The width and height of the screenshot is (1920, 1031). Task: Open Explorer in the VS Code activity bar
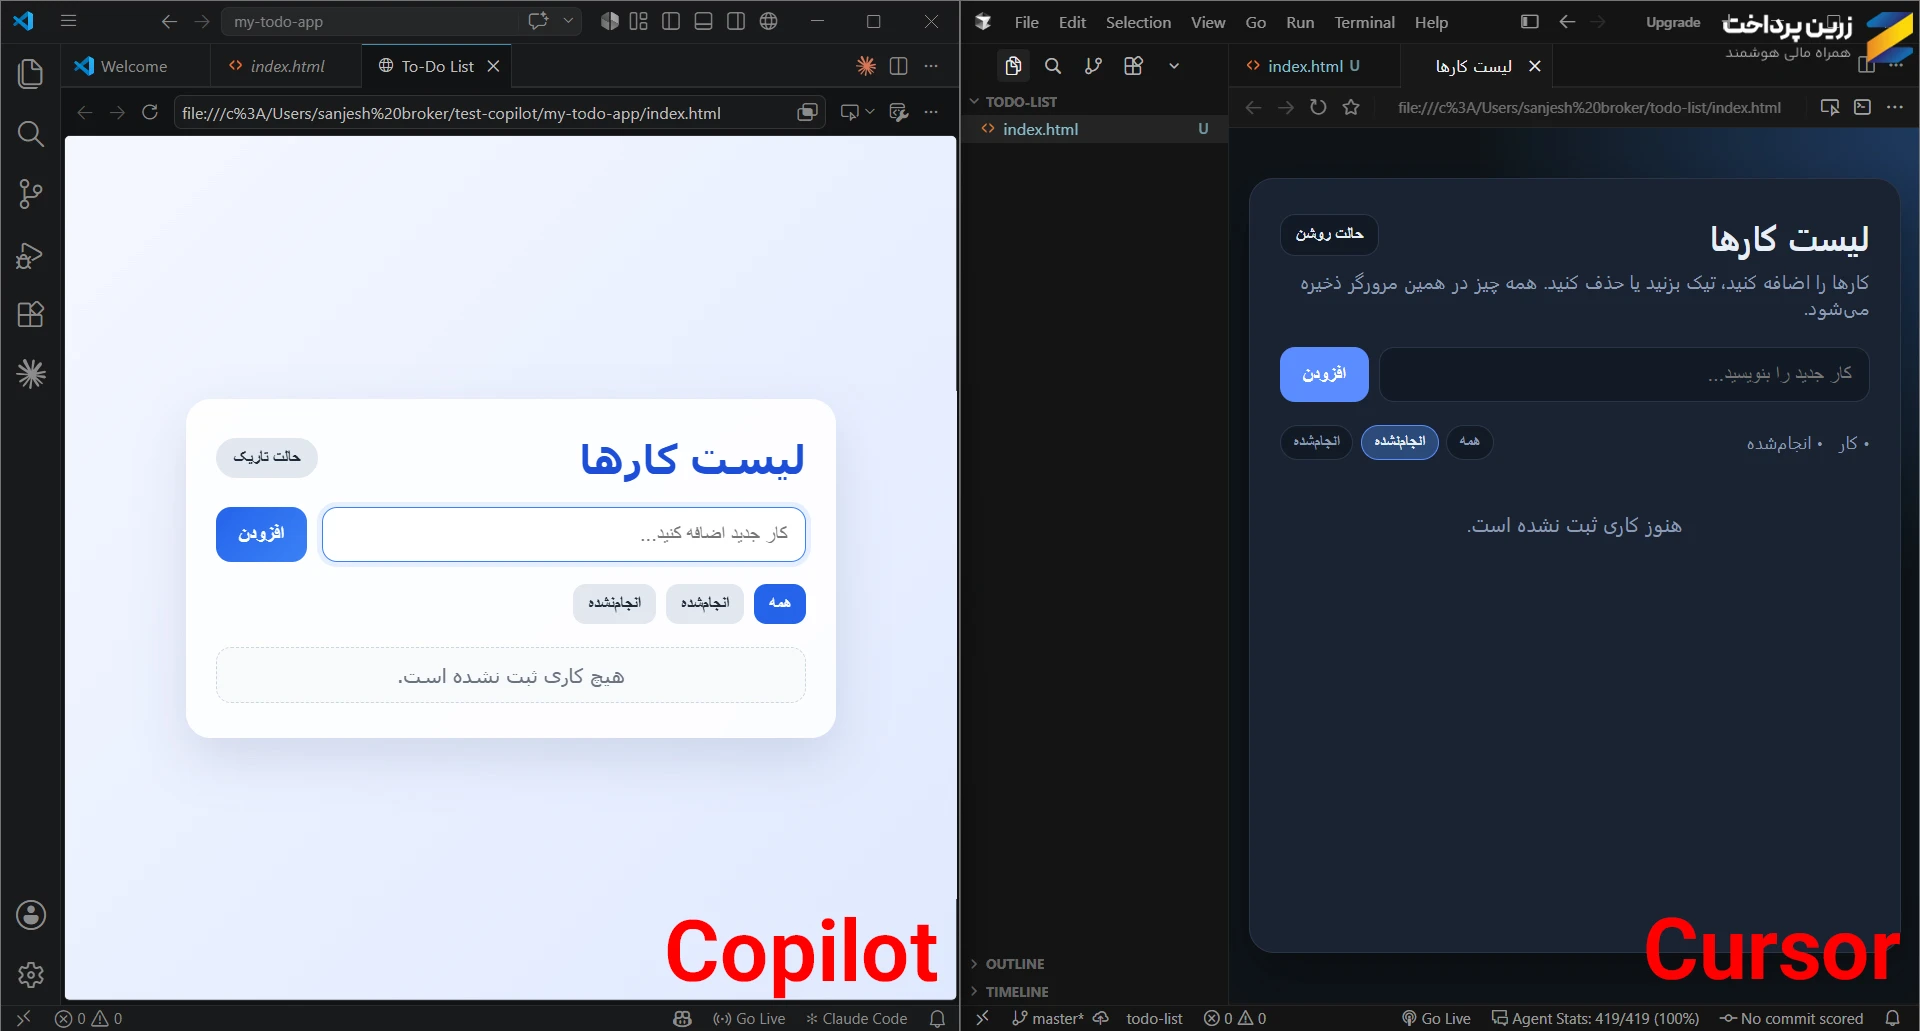click(x=31, y=73)
